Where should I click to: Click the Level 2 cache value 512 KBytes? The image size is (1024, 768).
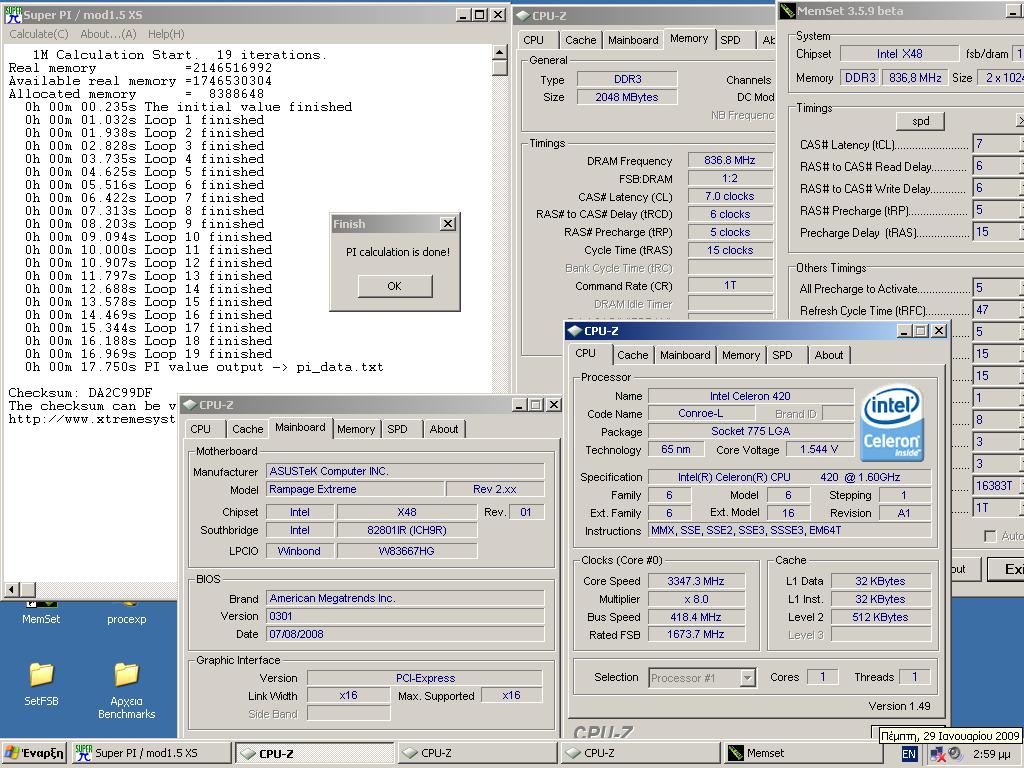[x=880, y=617]
